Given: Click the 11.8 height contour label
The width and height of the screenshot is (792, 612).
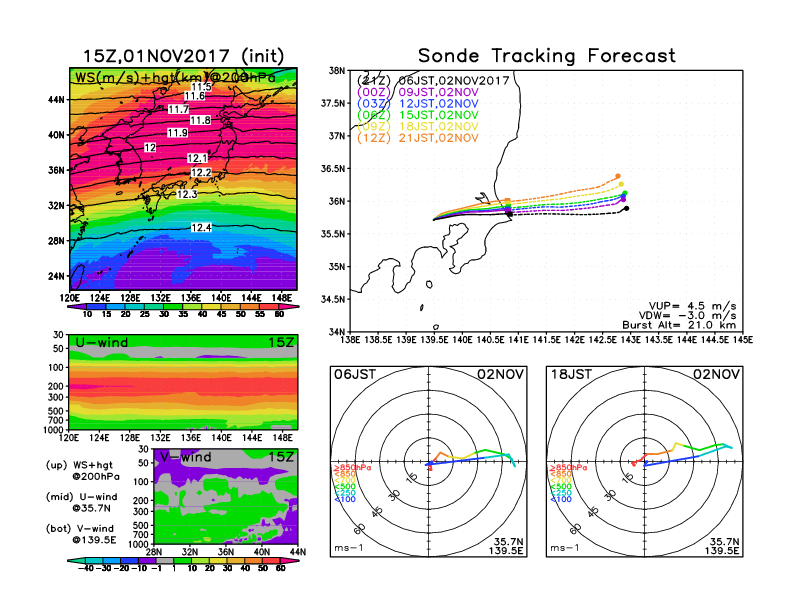Looking at the screenshot, I should (x=201, y=120).
